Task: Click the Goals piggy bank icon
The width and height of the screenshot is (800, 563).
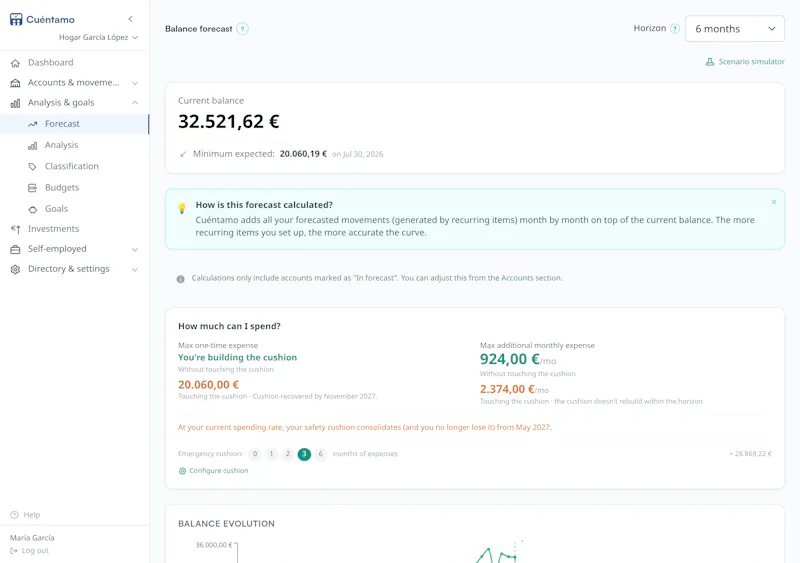Action: (33, 209)
